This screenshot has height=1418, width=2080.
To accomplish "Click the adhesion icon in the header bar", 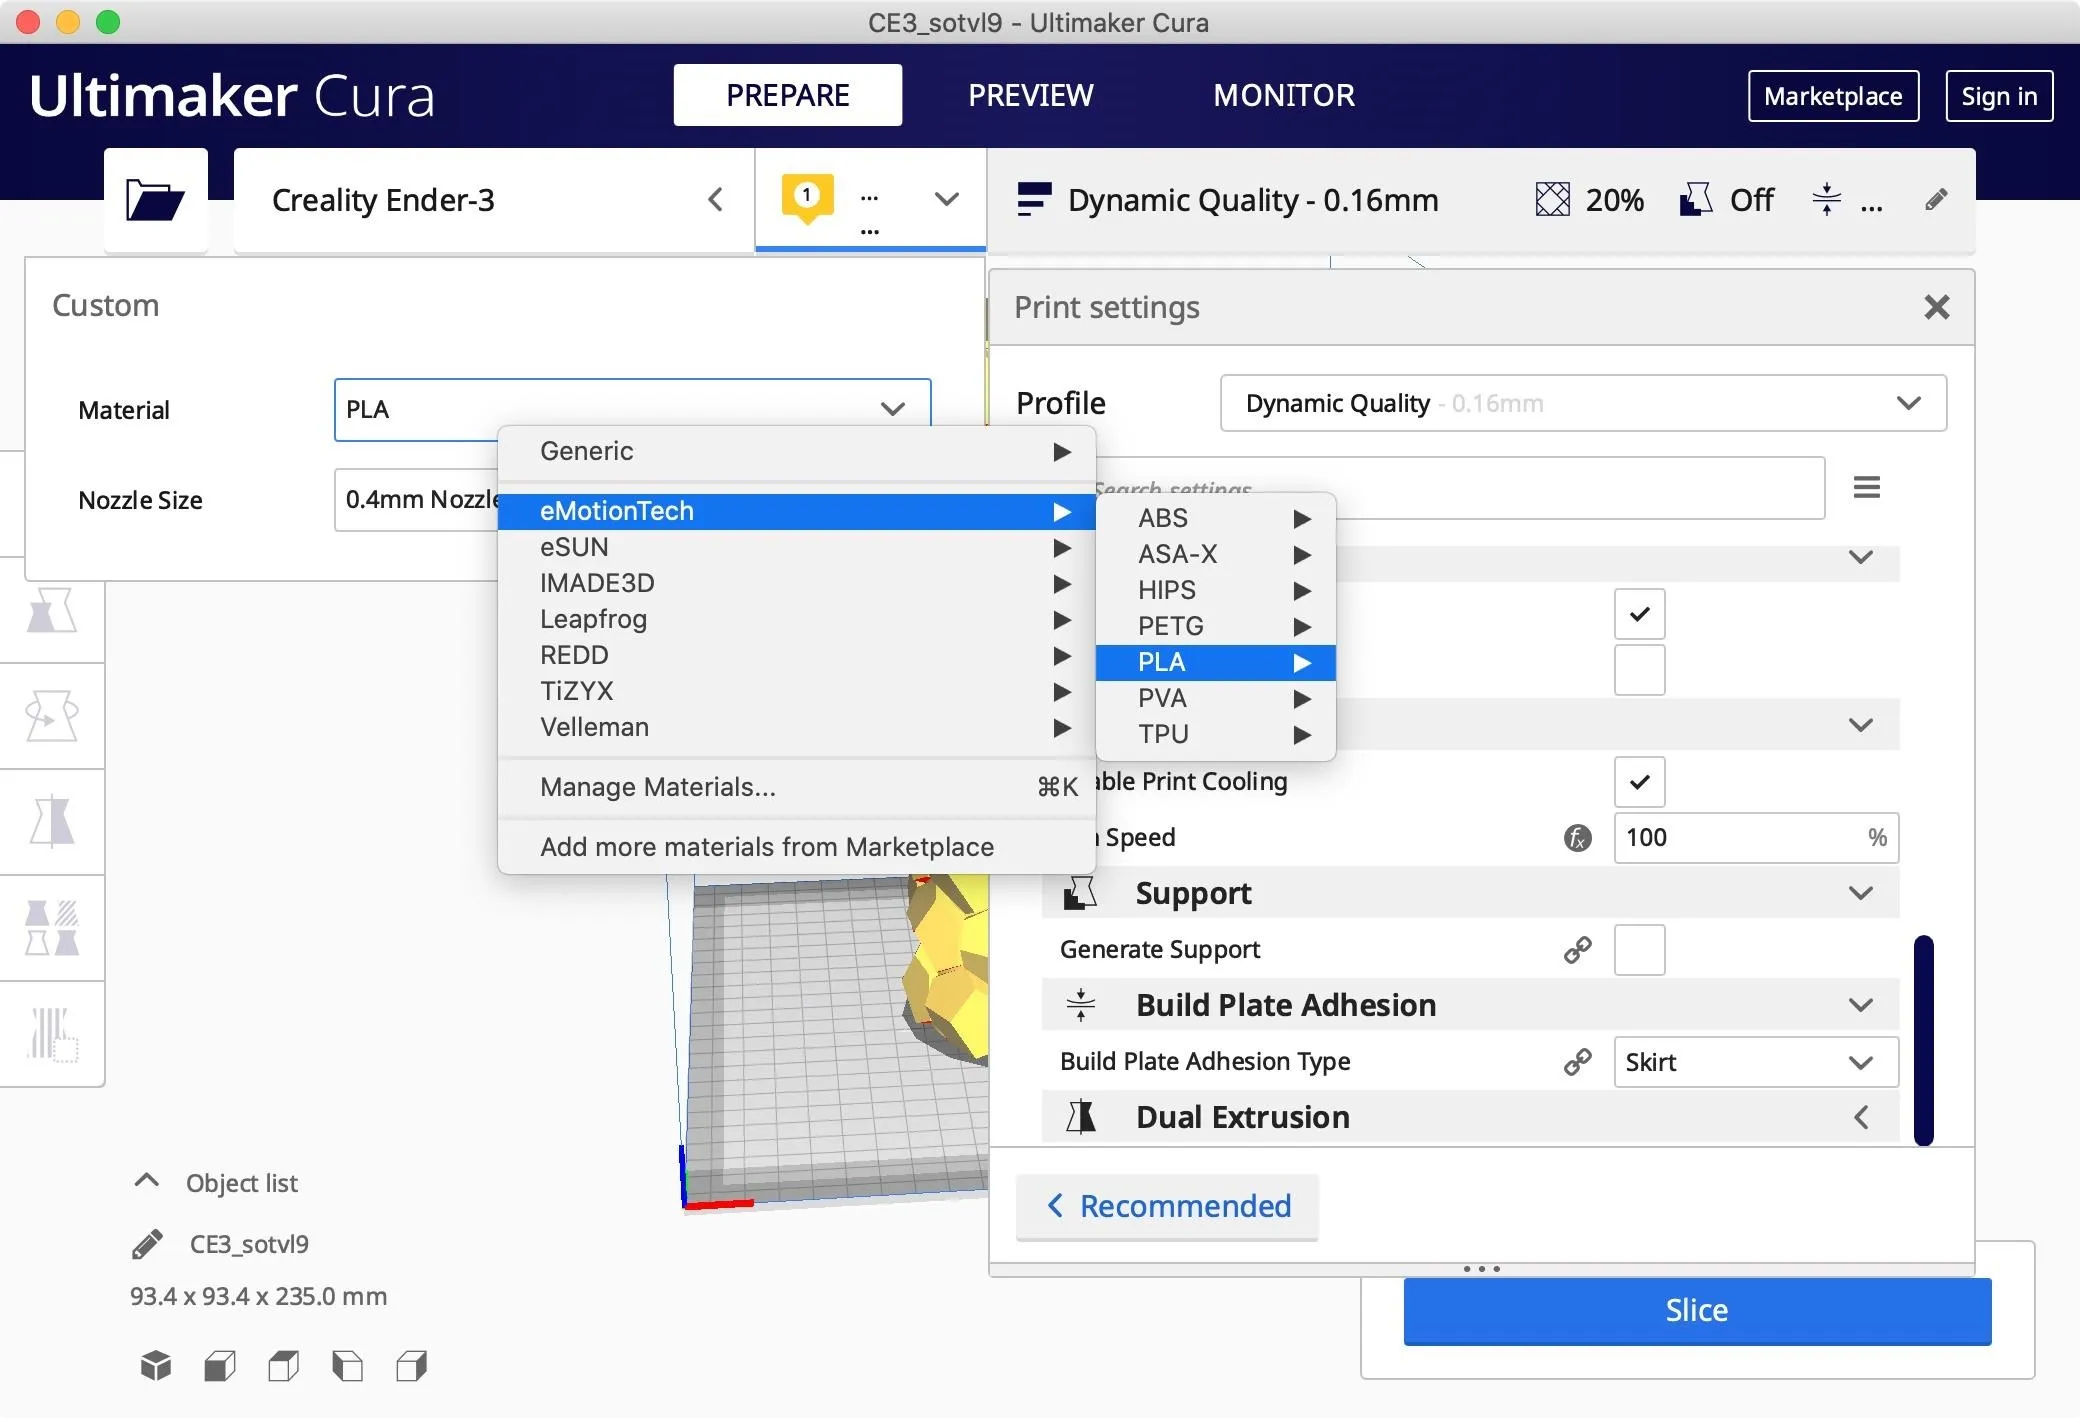I will pyautogui.click(x=1826, y=200).
